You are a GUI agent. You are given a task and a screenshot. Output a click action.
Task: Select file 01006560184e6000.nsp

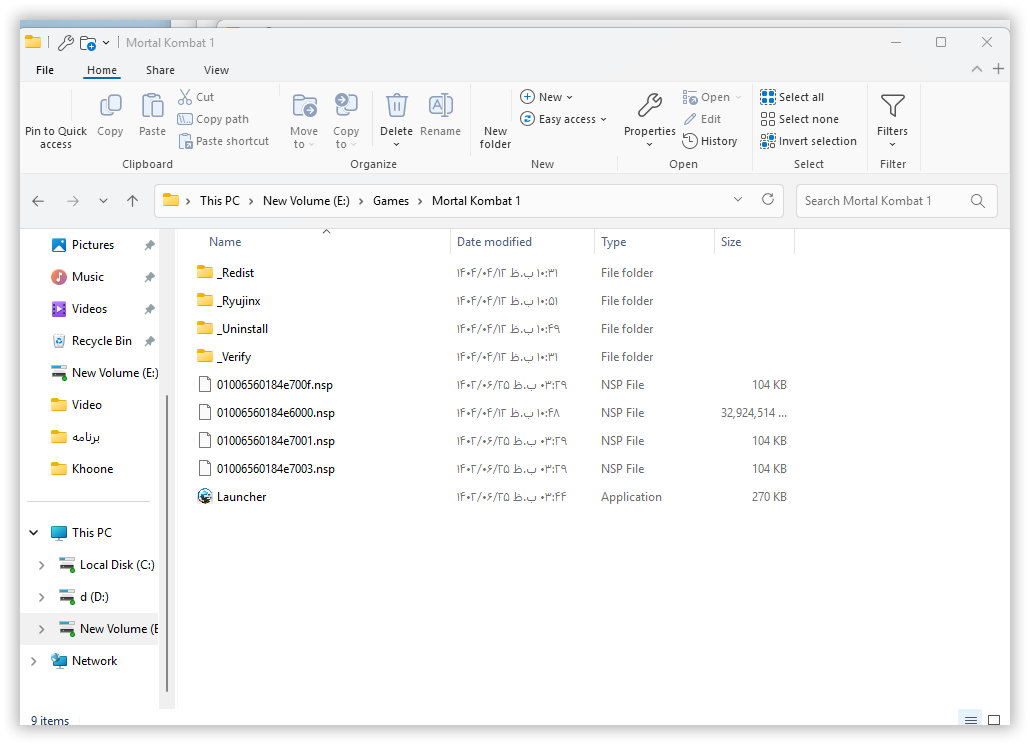pyautogui.click(x=275, y=413)
